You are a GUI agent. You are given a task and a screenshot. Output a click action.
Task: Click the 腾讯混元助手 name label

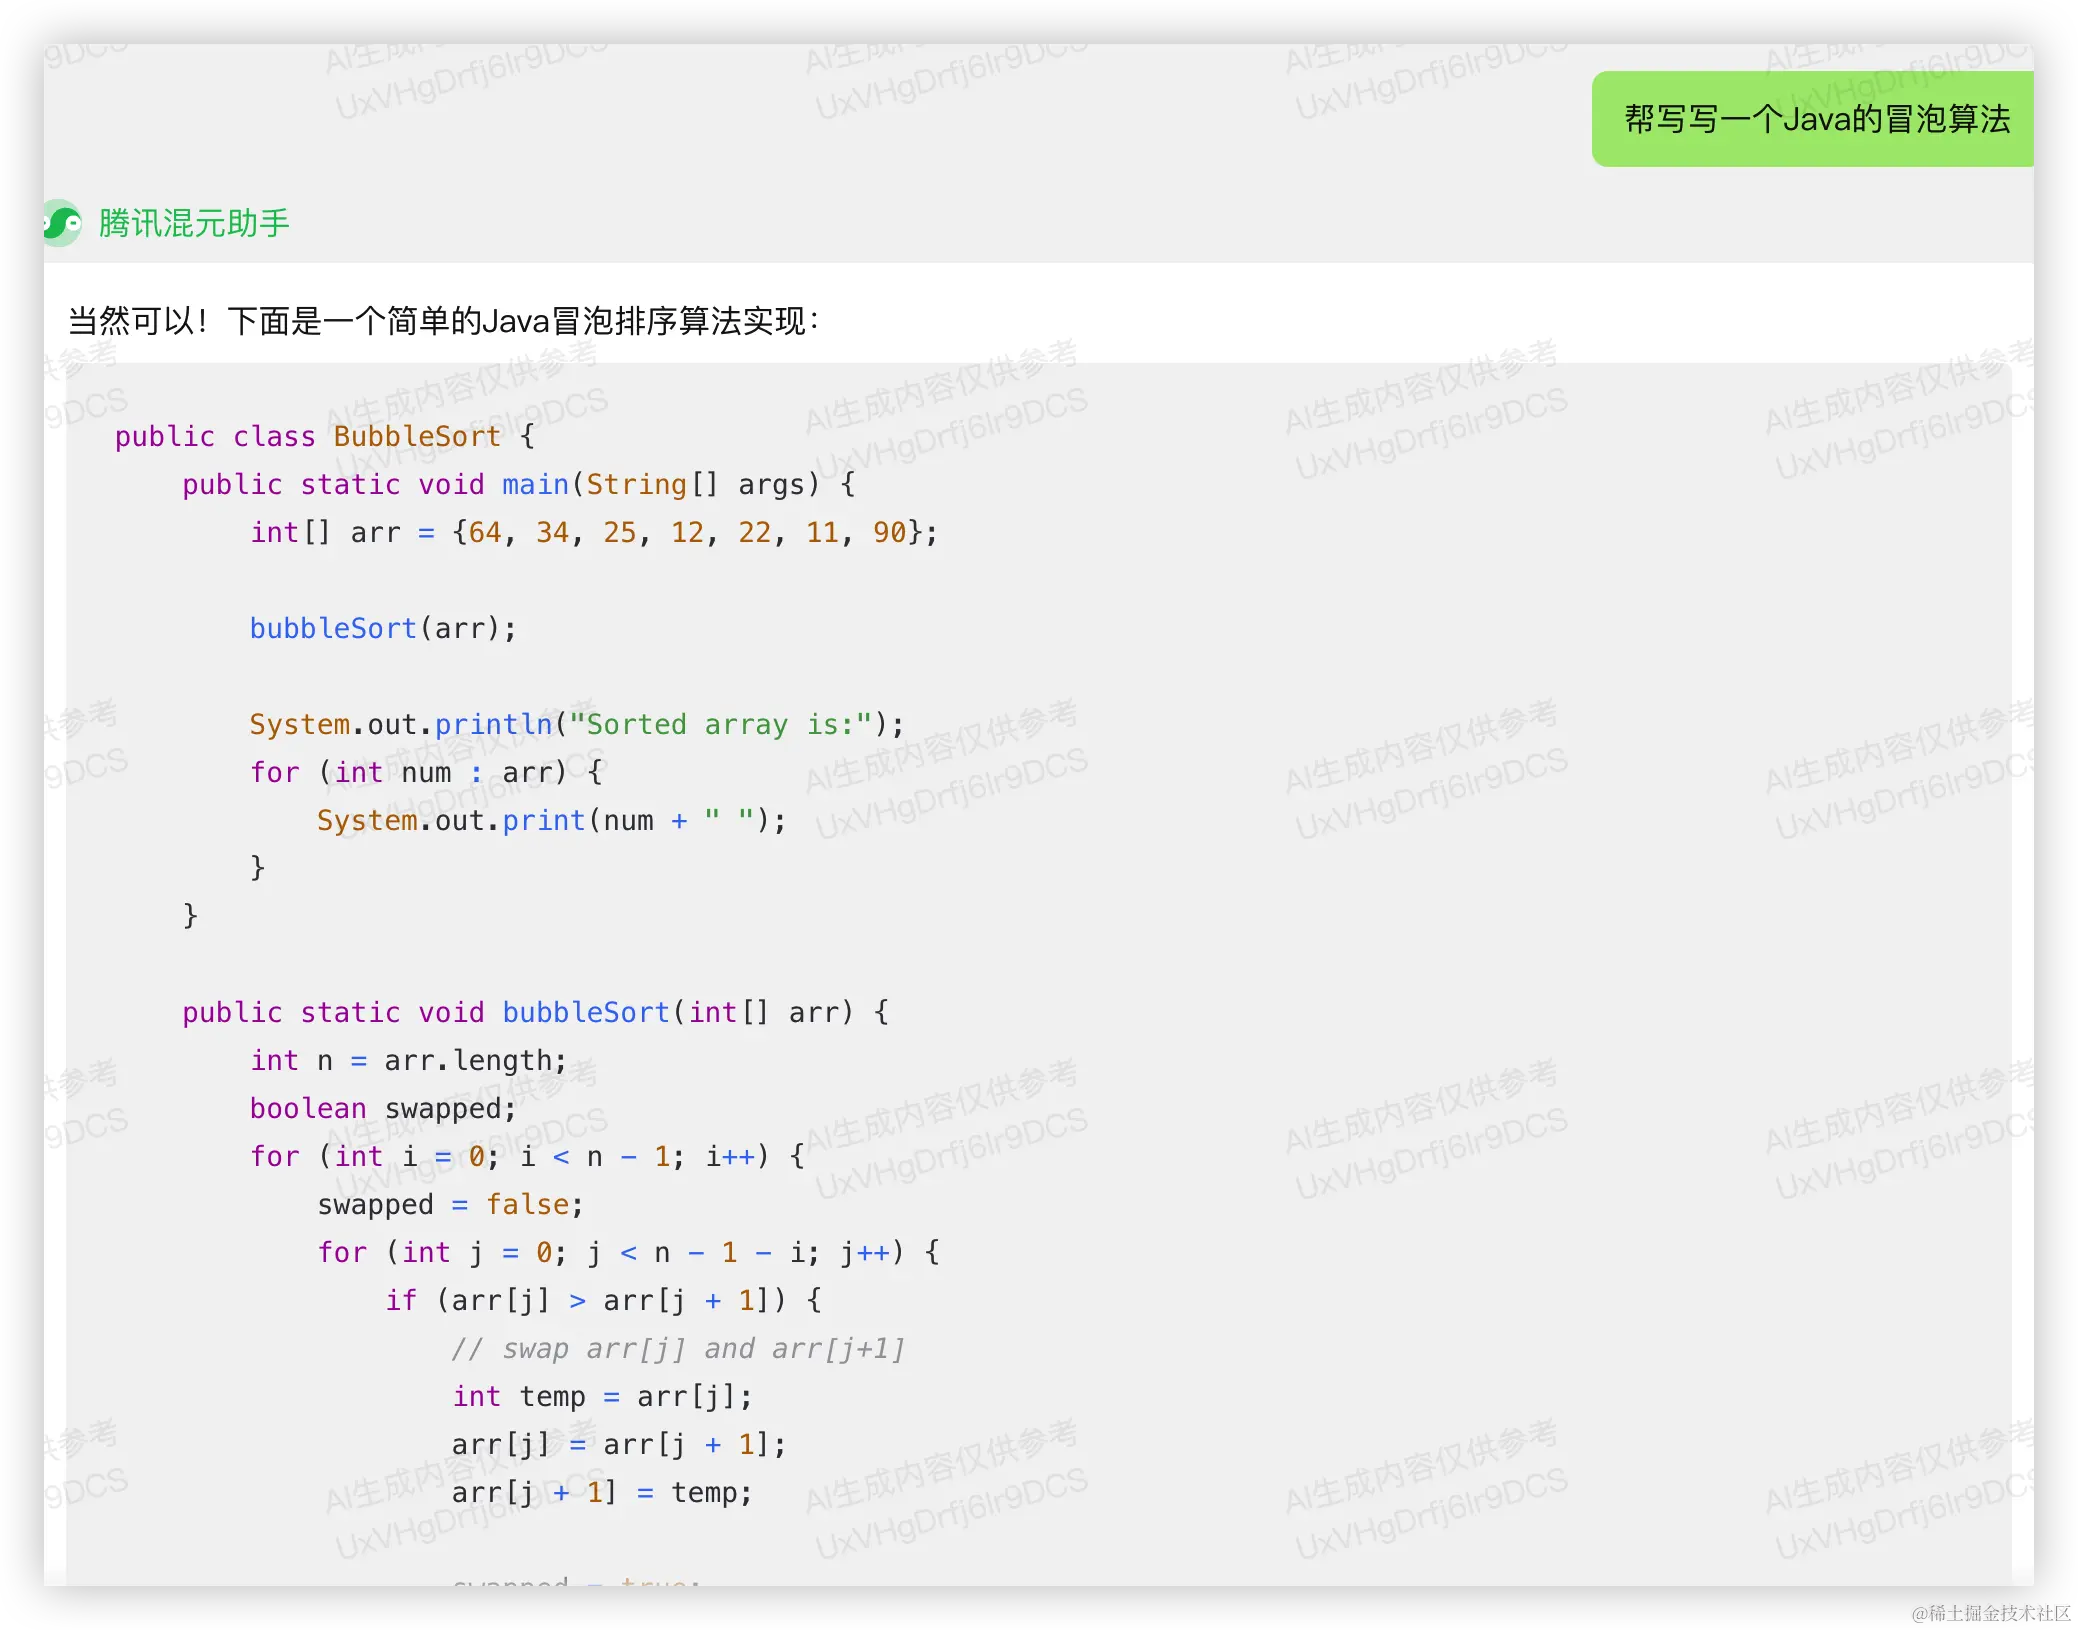tap(194, 223)
